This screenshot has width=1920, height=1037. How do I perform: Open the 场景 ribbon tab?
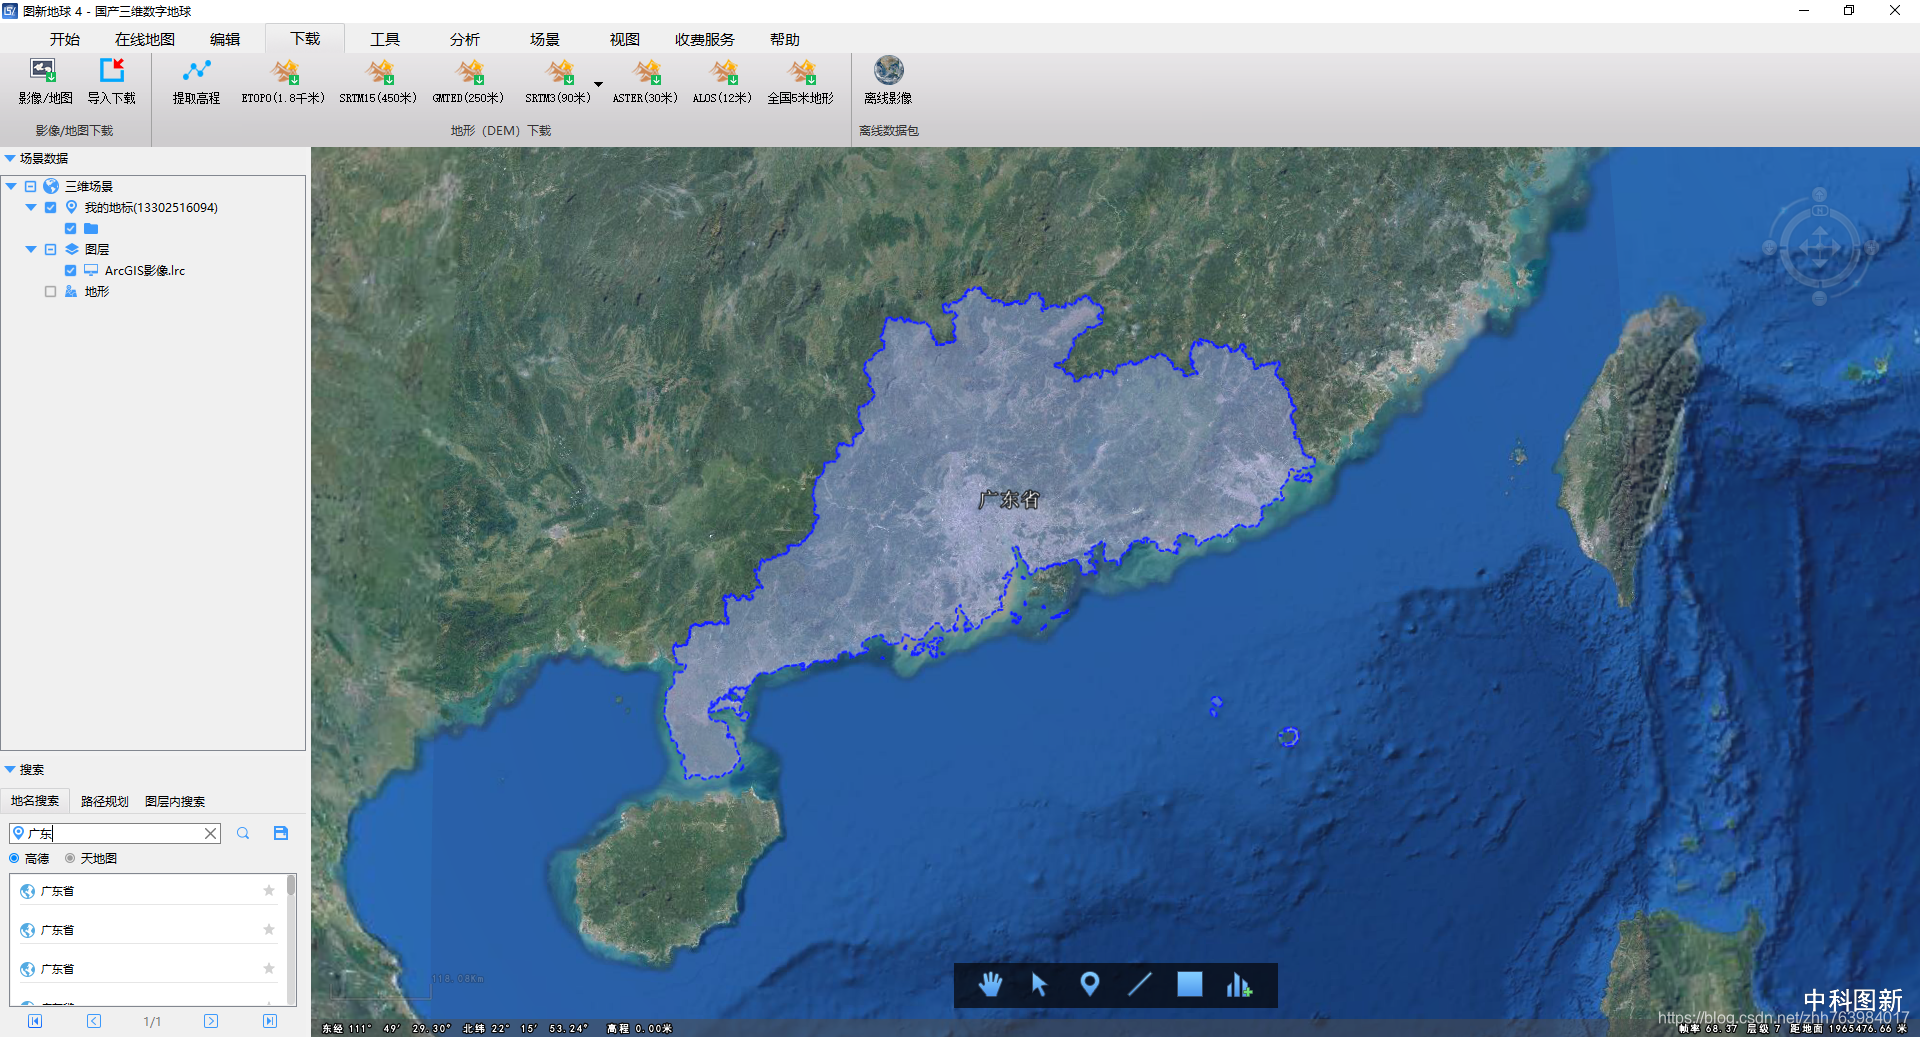(545, 39)
